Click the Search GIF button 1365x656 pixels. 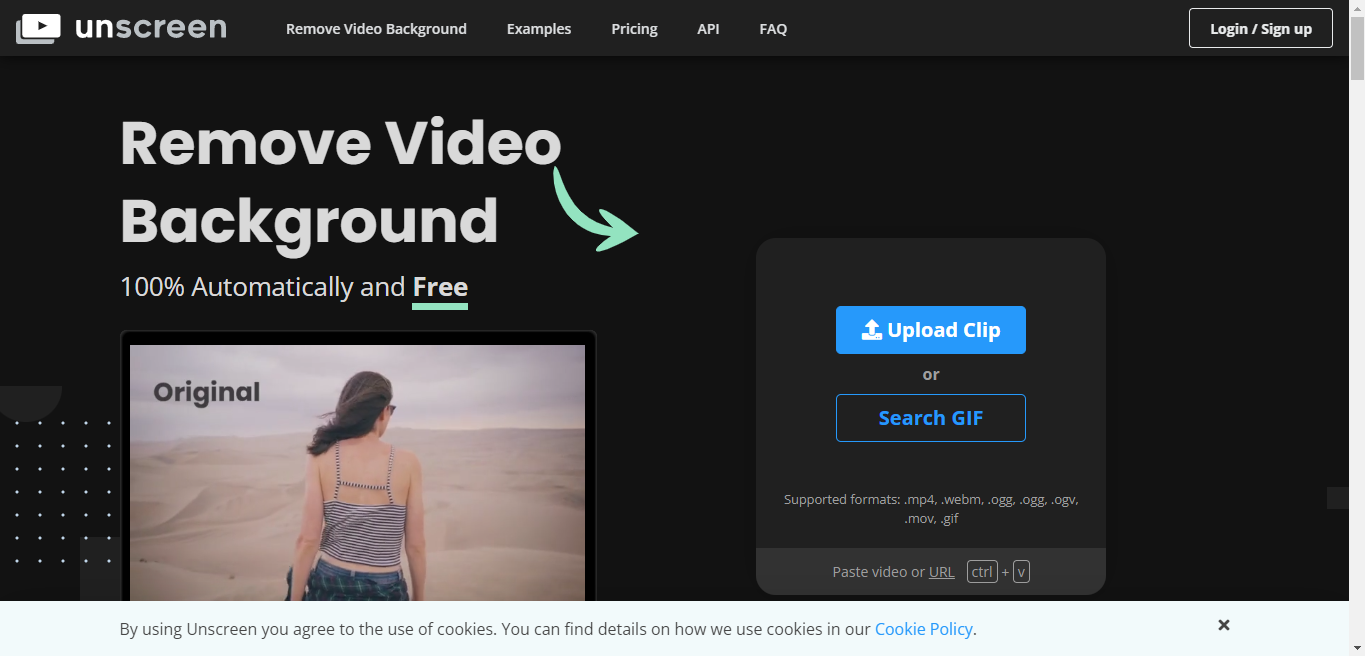tap(930, 418)
